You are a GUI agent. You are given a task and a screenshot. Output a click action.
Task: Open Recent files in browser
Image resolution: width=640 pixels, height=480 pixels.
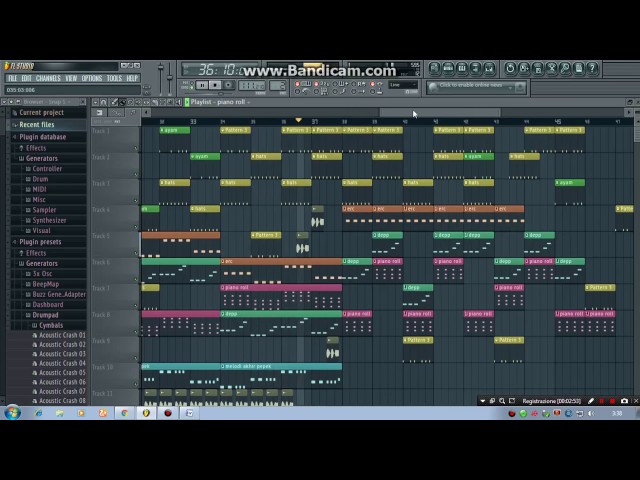pyautogui.click(x=37, y=125)
